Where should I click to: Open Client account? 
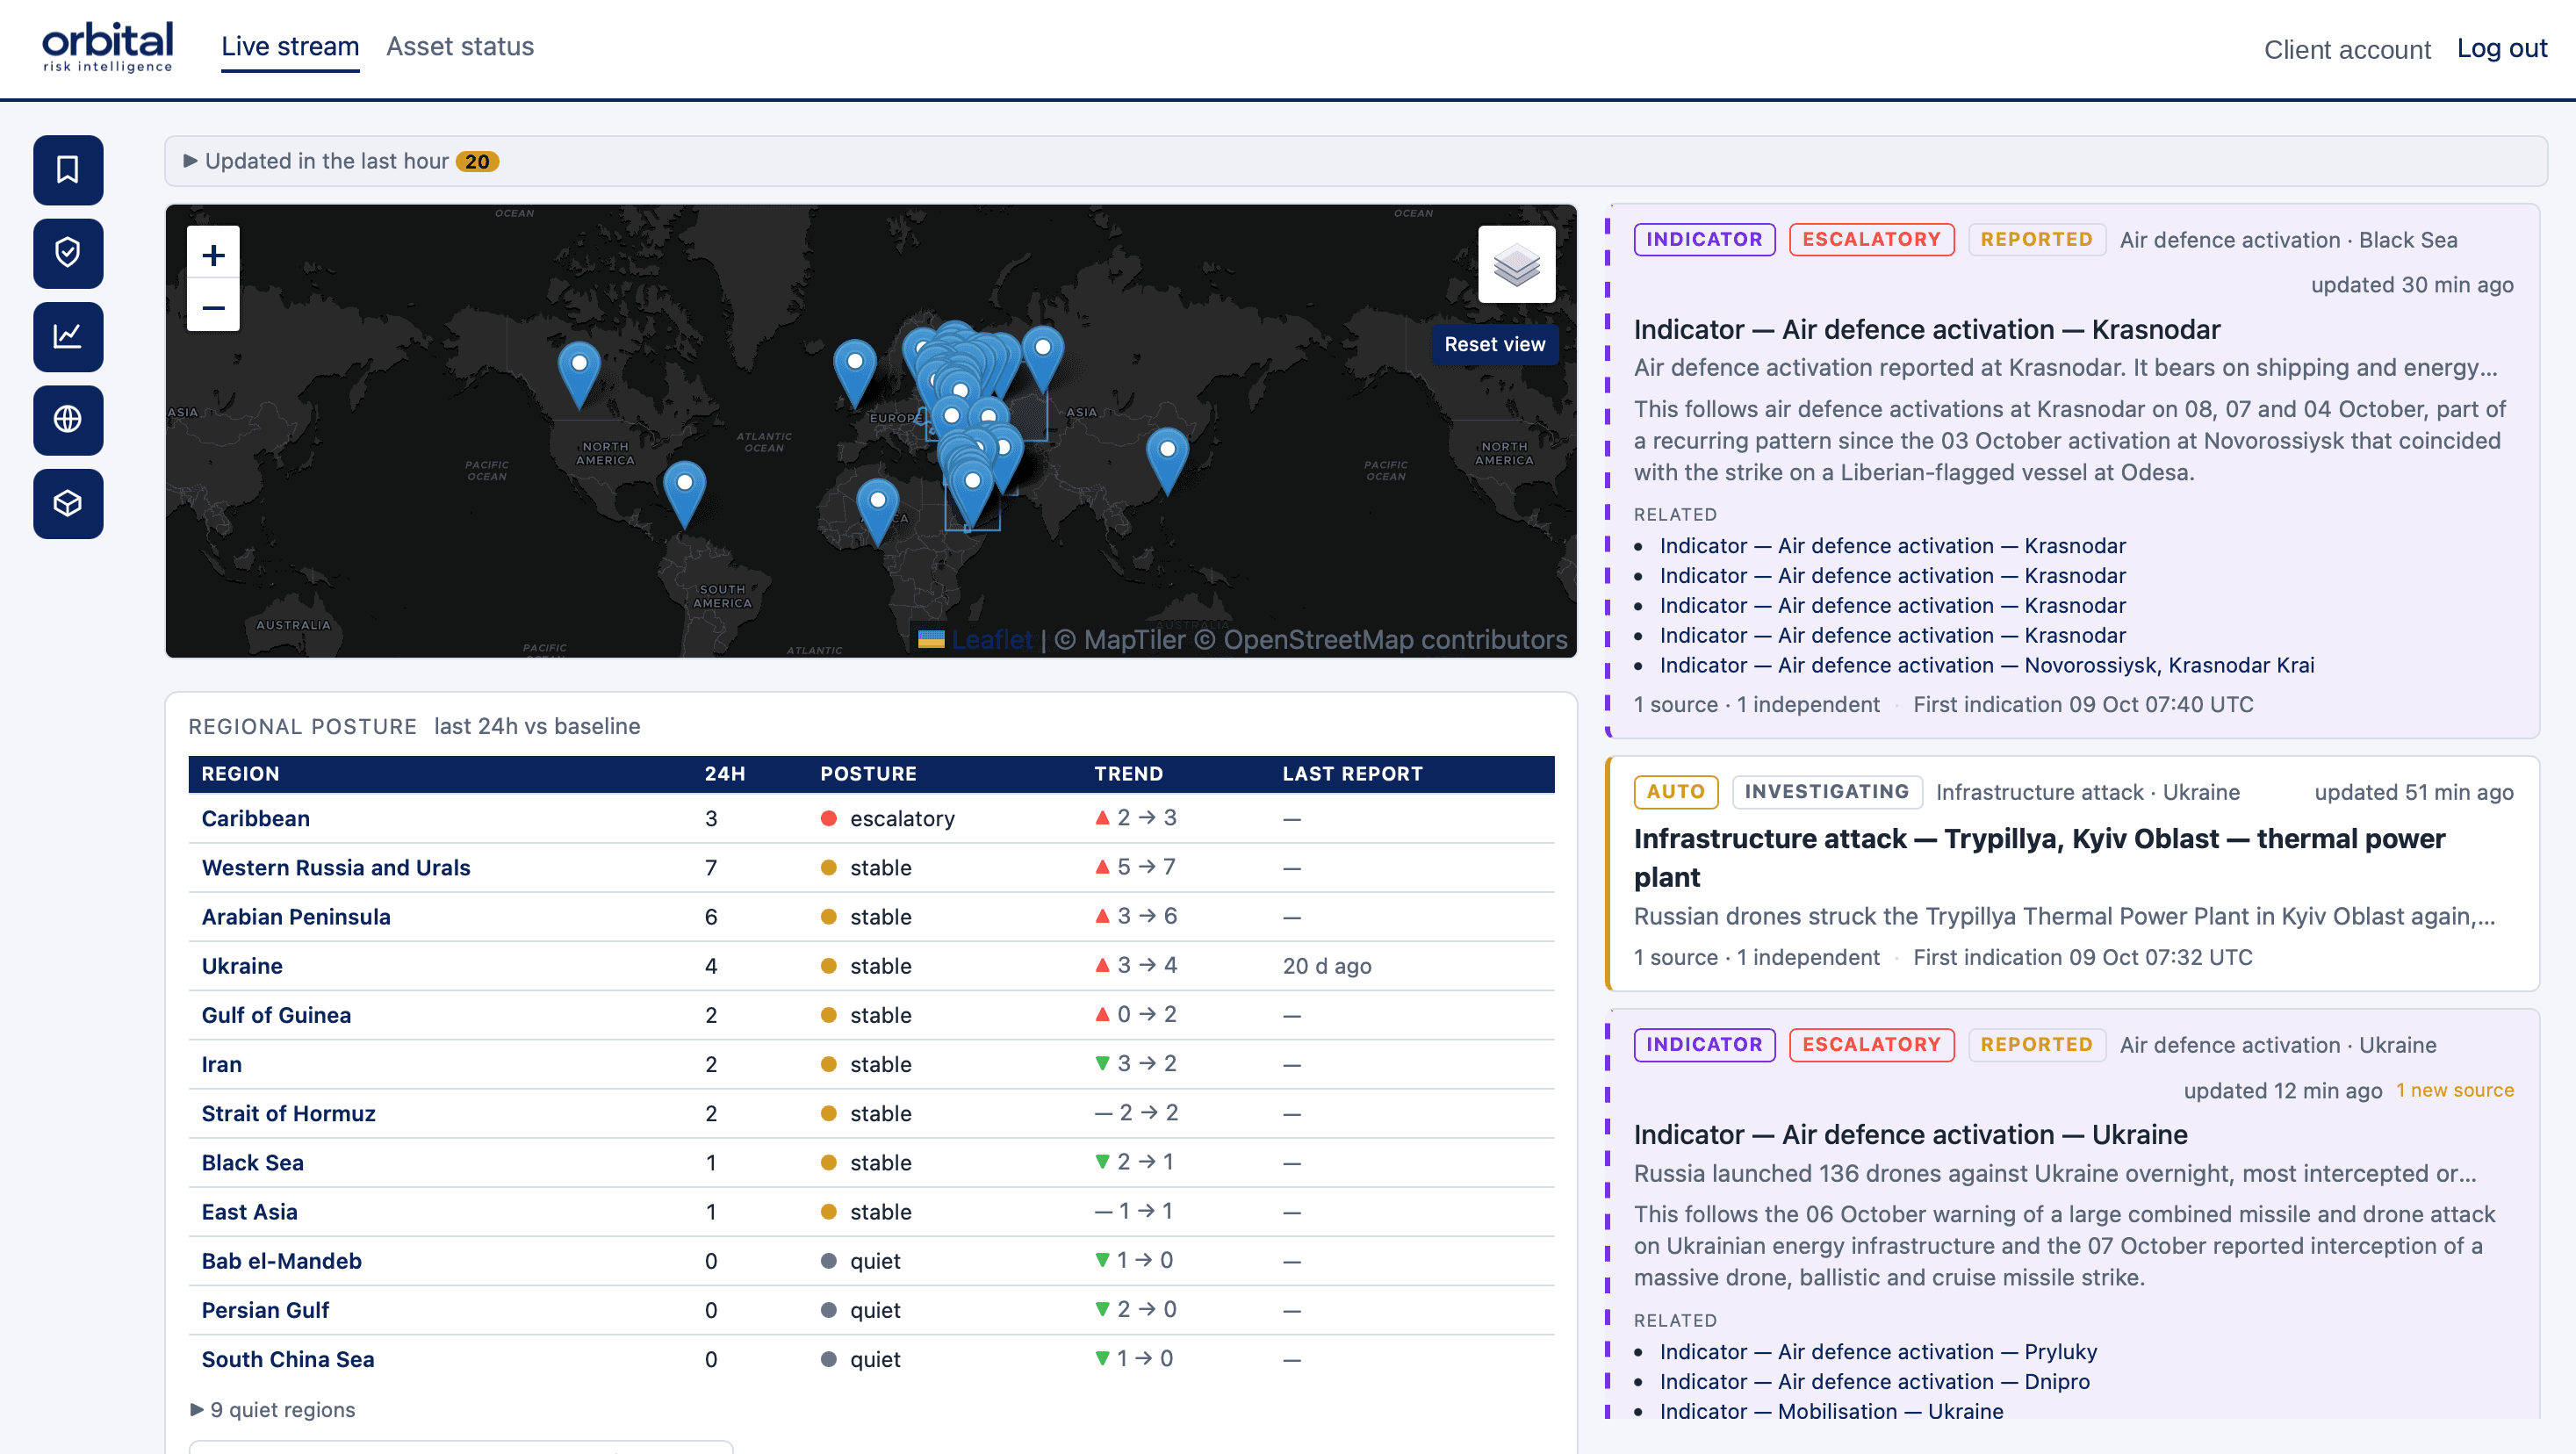tap(2346, 50)
